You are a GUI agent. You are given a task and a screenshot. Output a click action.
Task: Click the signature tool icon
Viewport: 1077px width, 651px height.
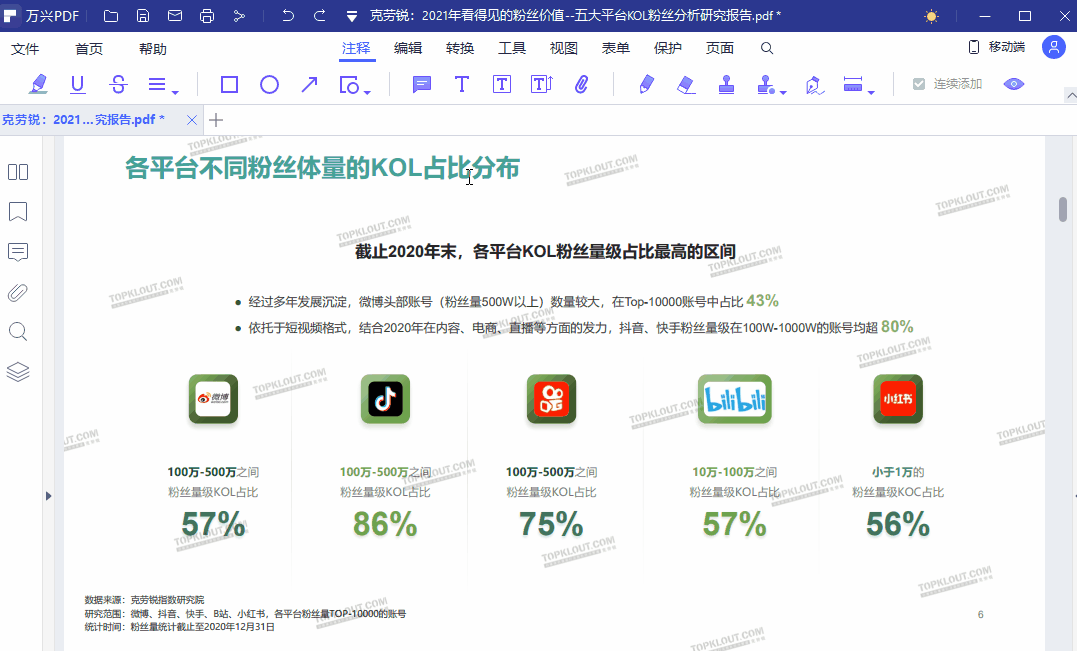(x=815, y=85)
